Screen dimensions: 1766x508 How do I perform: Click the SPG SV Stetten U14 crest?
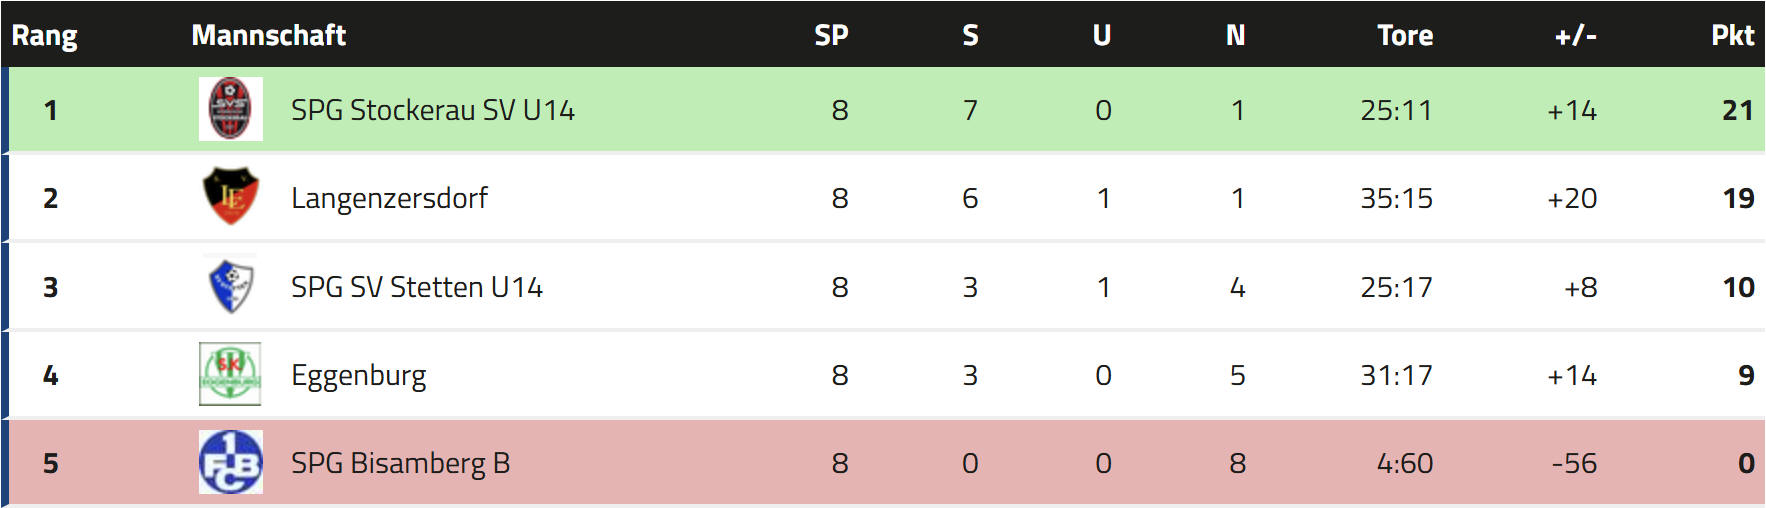tap(230, 286)
